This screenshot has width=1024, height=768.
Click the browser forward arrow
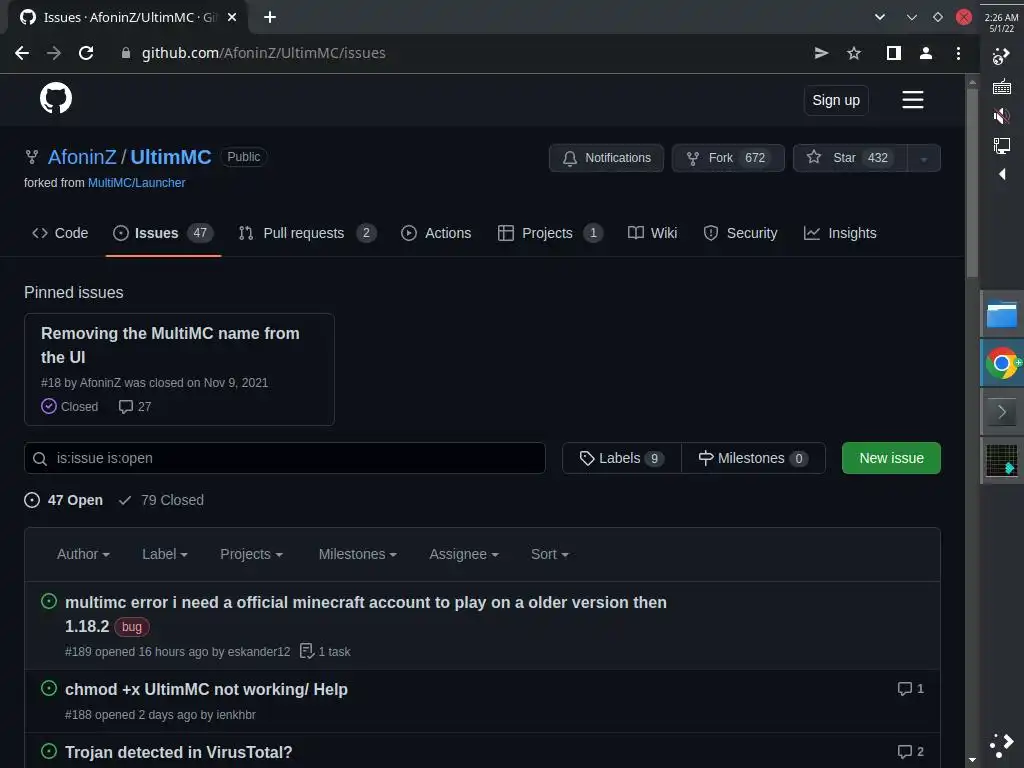pyautogui.click(x=54, y=53)
